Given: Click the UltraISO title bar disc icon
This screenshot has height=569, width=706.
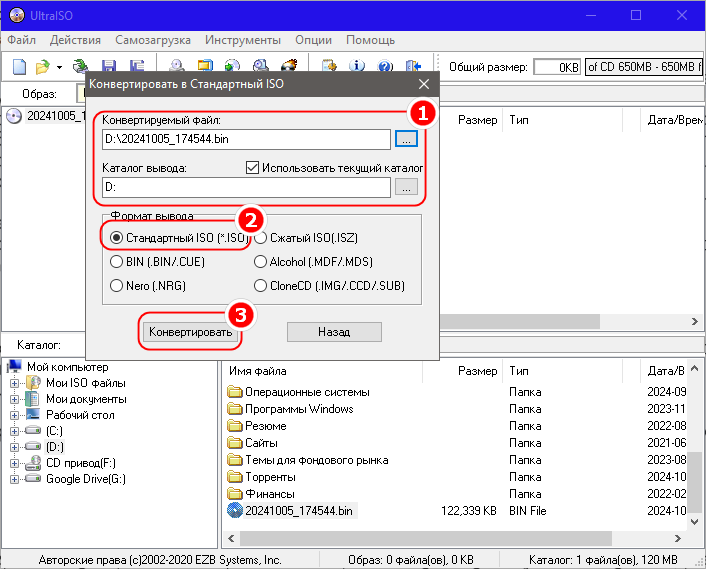Looking at the screenshot, I should [16, 15].
